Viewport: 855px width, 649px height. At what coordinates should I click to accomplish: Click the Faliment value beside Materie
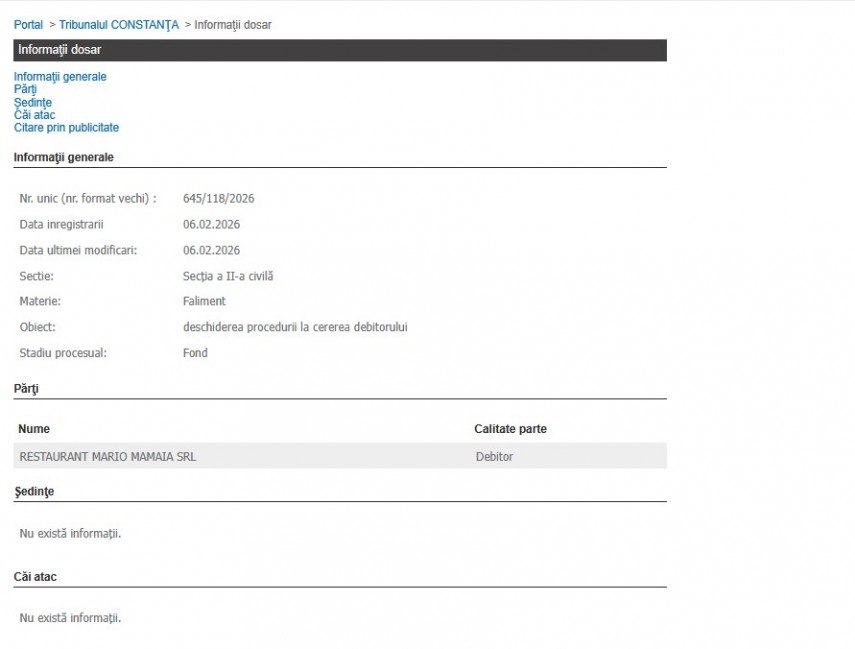click(x=204, y=301)
